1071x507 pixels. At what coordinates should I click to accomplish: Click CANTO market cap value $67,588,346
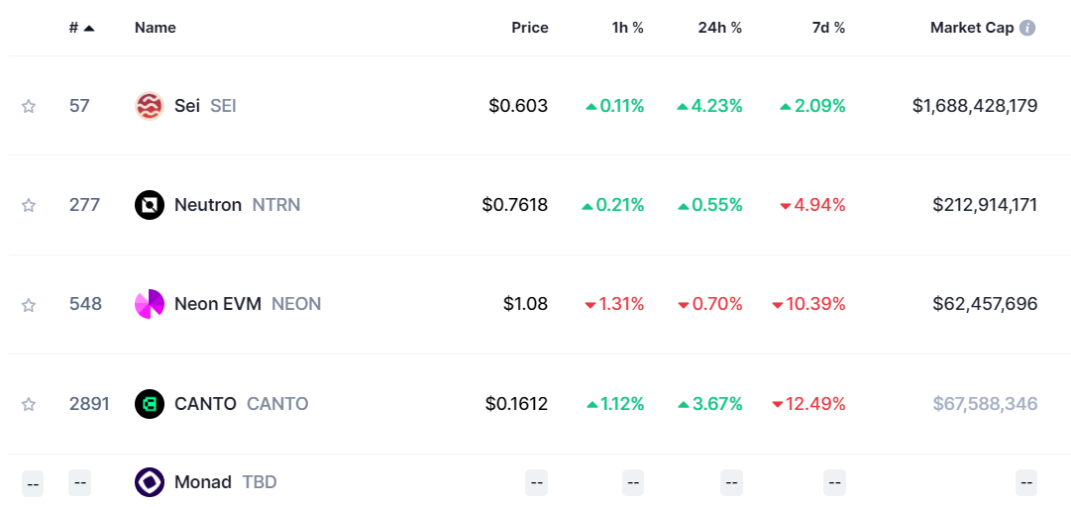(x=985, y=404)
